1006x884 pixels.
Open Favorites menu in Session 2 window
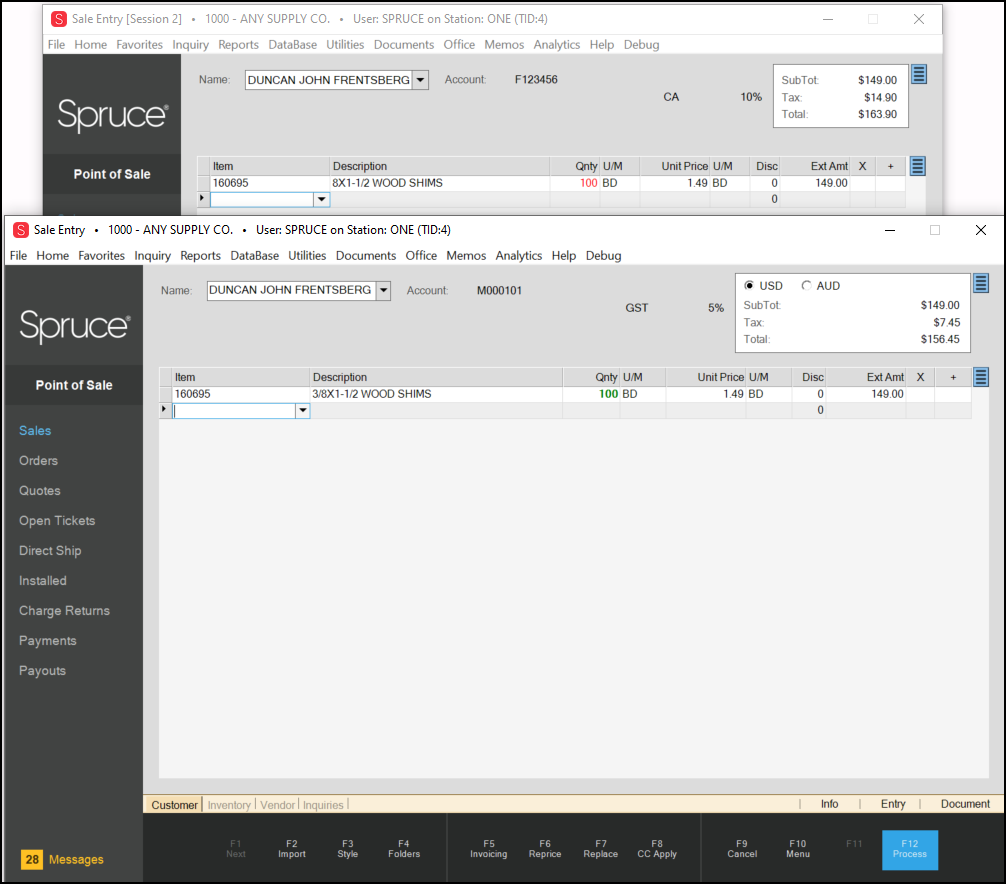click(139, 44)
